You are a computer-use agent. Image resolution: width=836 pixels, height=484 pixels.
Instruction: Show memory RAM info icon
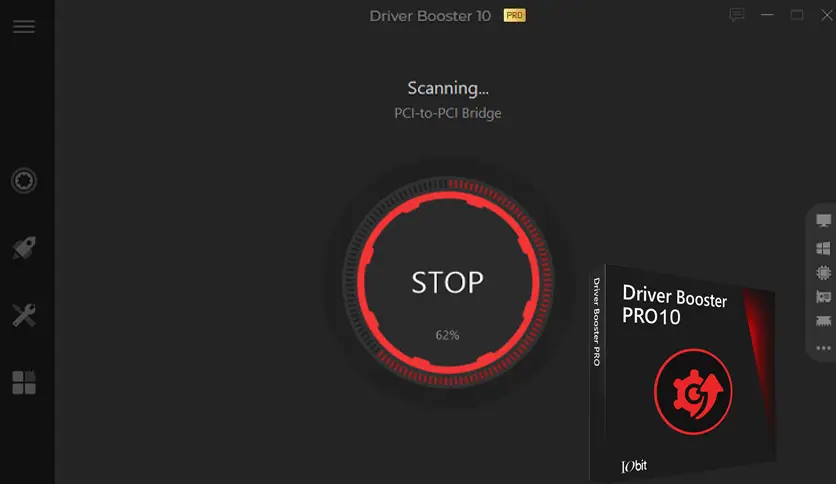823,321
